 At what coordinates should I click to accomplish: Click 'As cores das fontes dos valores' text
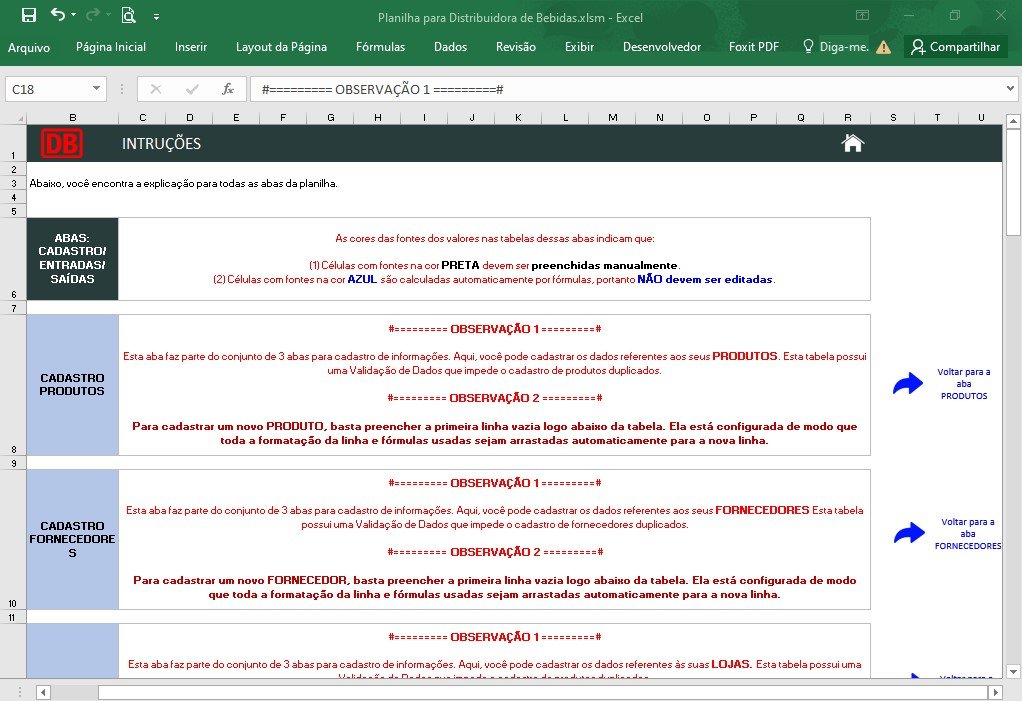tap(495, 238)
